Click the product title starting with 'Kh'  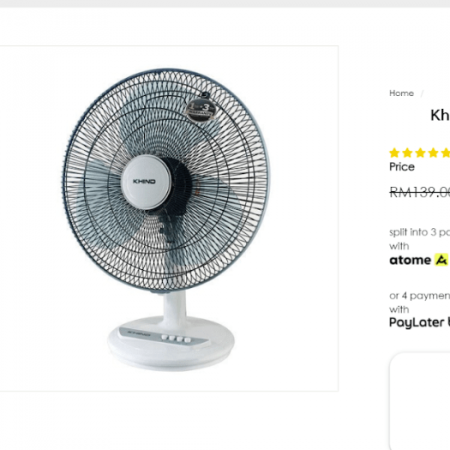click(440, 115)
